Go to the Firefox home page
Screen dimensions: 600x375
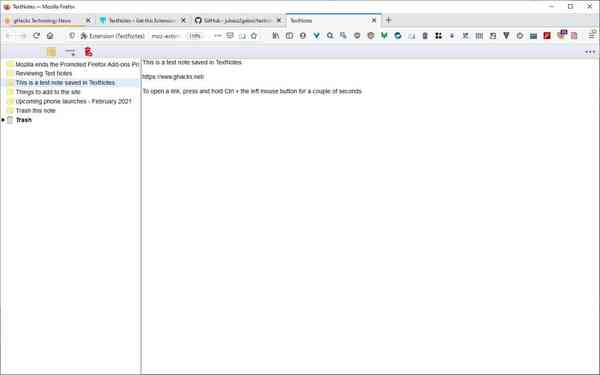pyautogui.click(x=50, y=36)
